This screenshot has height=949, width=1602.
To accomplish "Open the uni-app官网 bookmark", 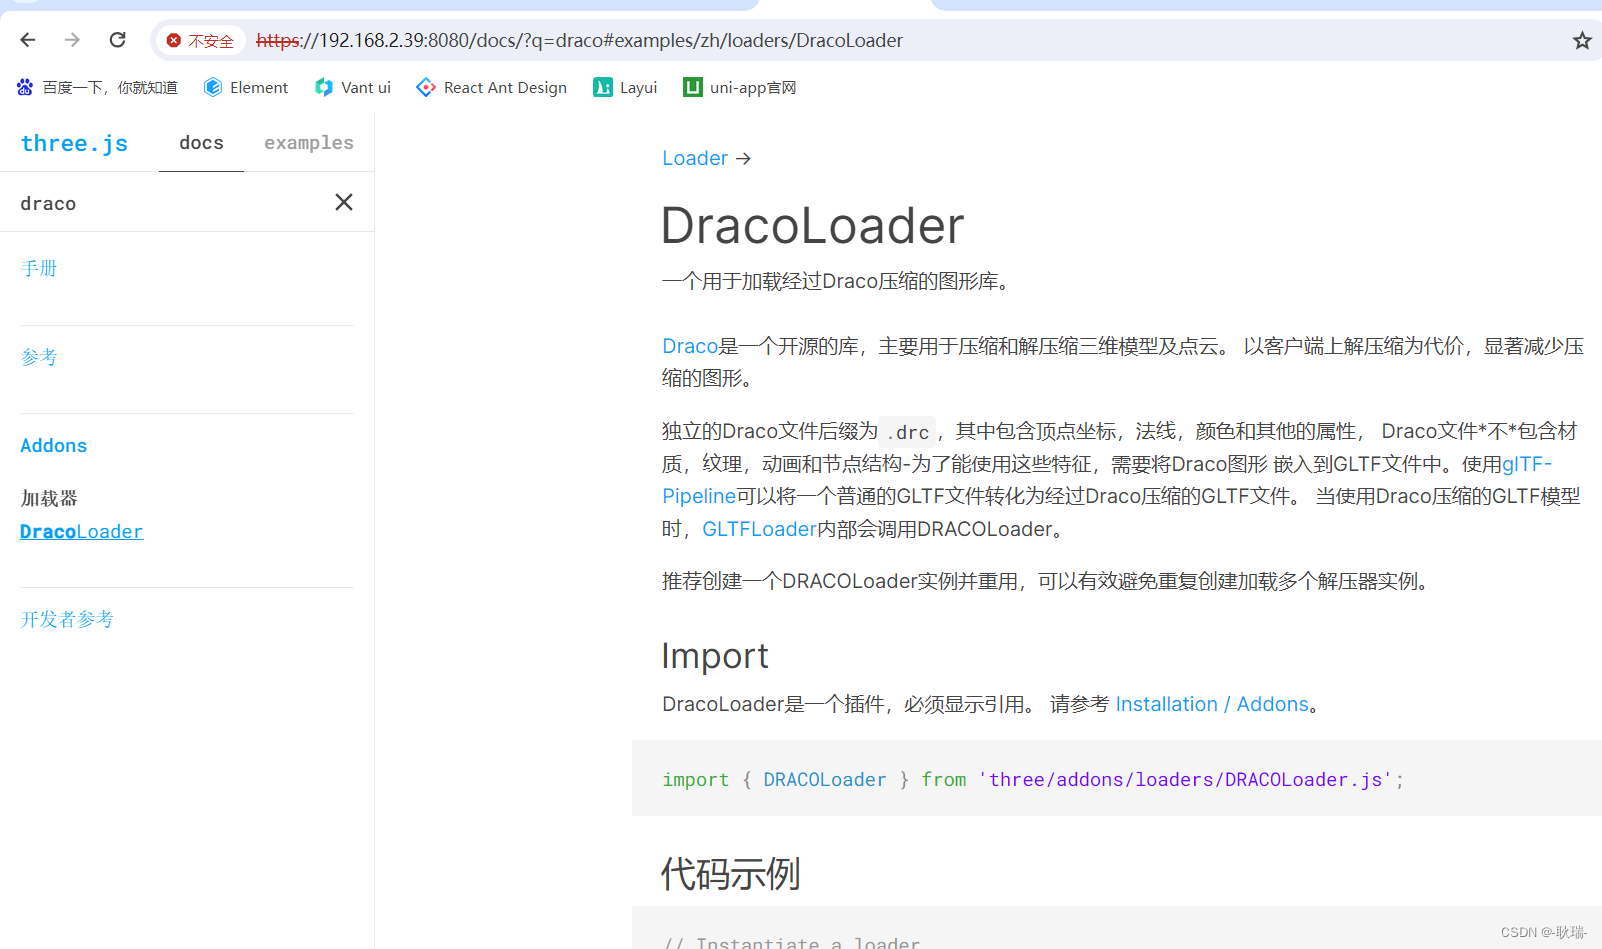I will 739,87.
